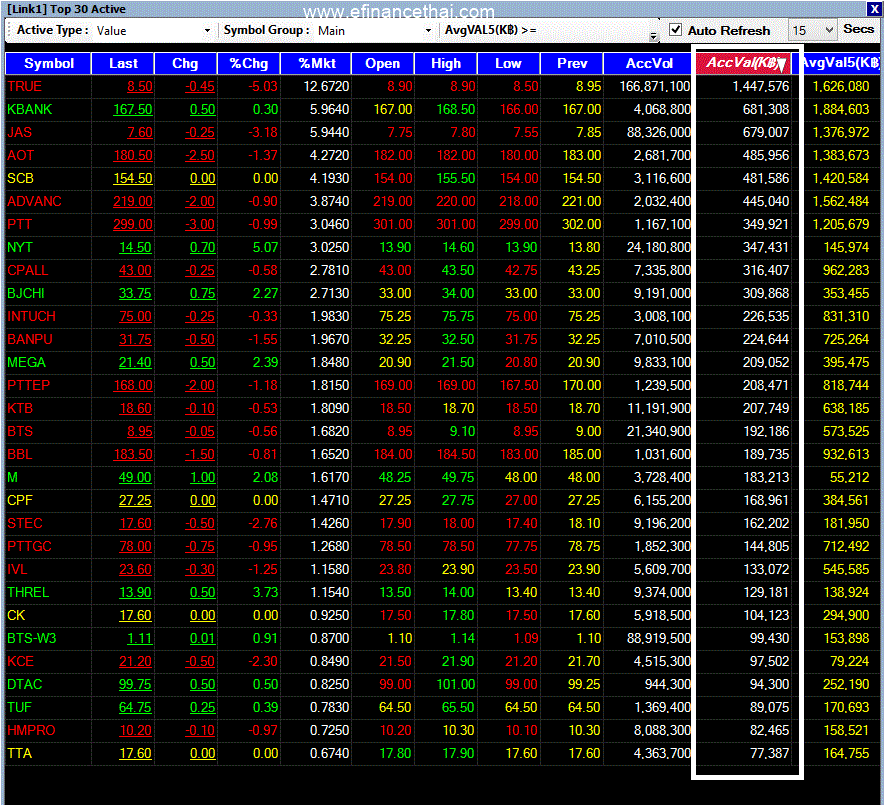Click AOT's change value -2.50
Image resolution: width=885 pixels, height=805 pixels.
200,155
